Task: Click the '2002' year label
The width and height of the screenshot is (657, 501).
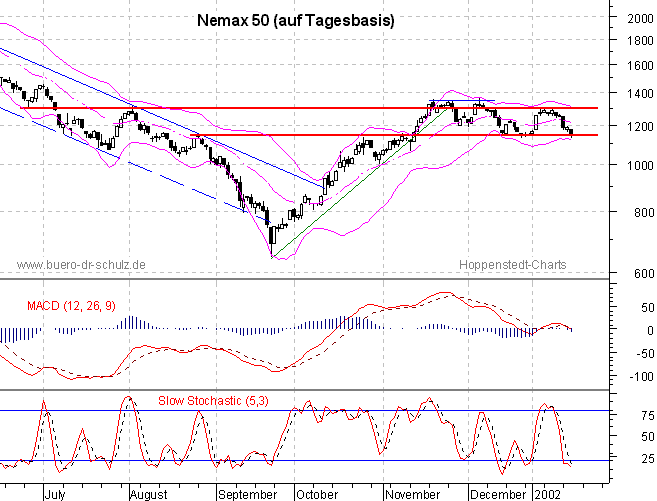Action: 547,495
